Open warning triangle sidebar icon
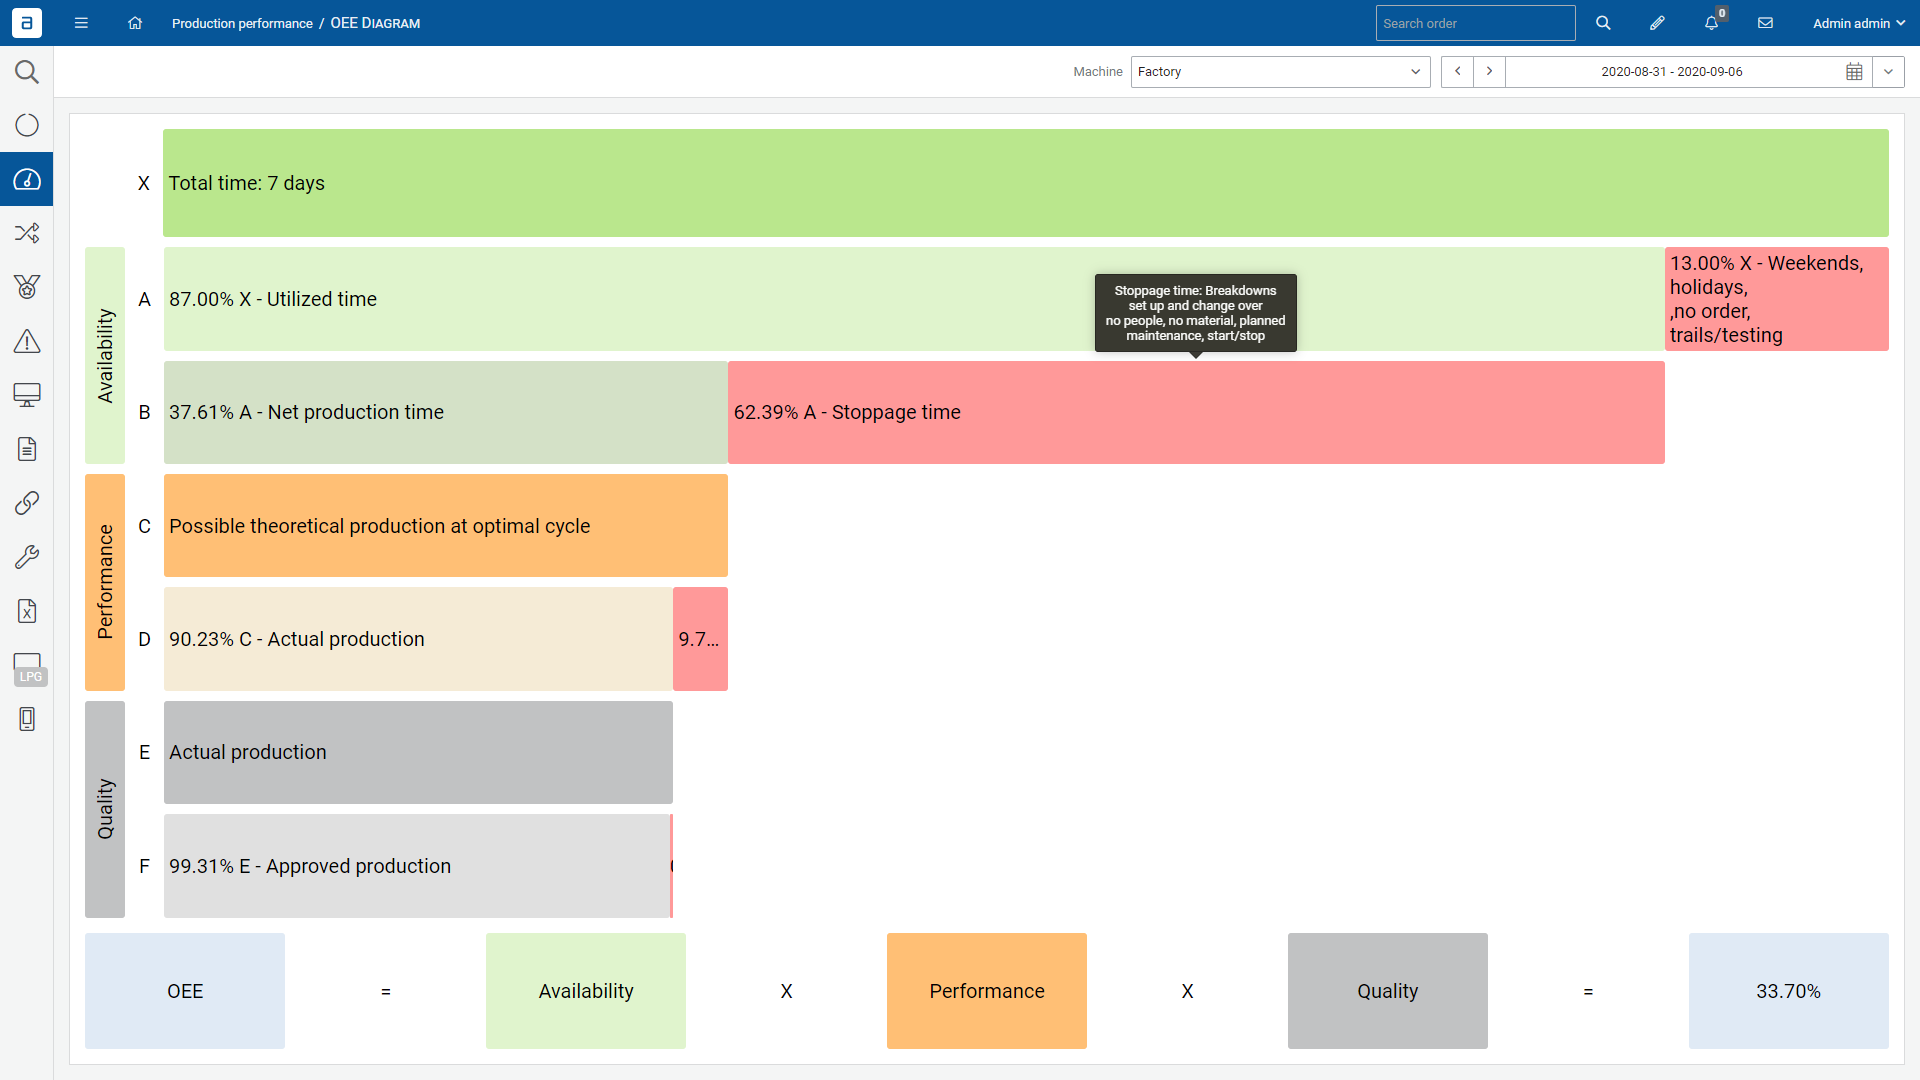 pyautogui.click(x=27, y=341)
